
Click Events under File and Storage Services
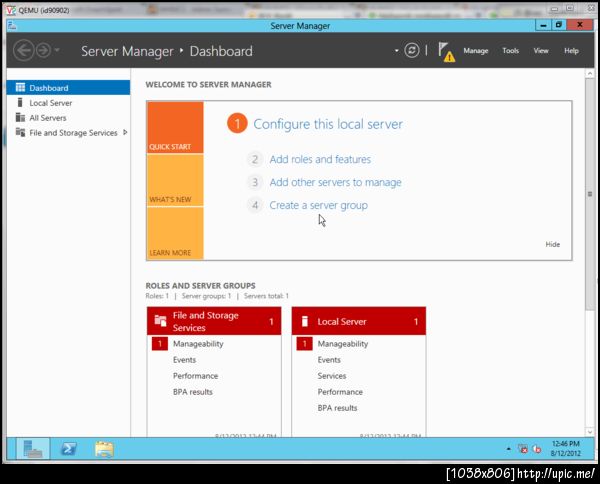click(184, 360)
